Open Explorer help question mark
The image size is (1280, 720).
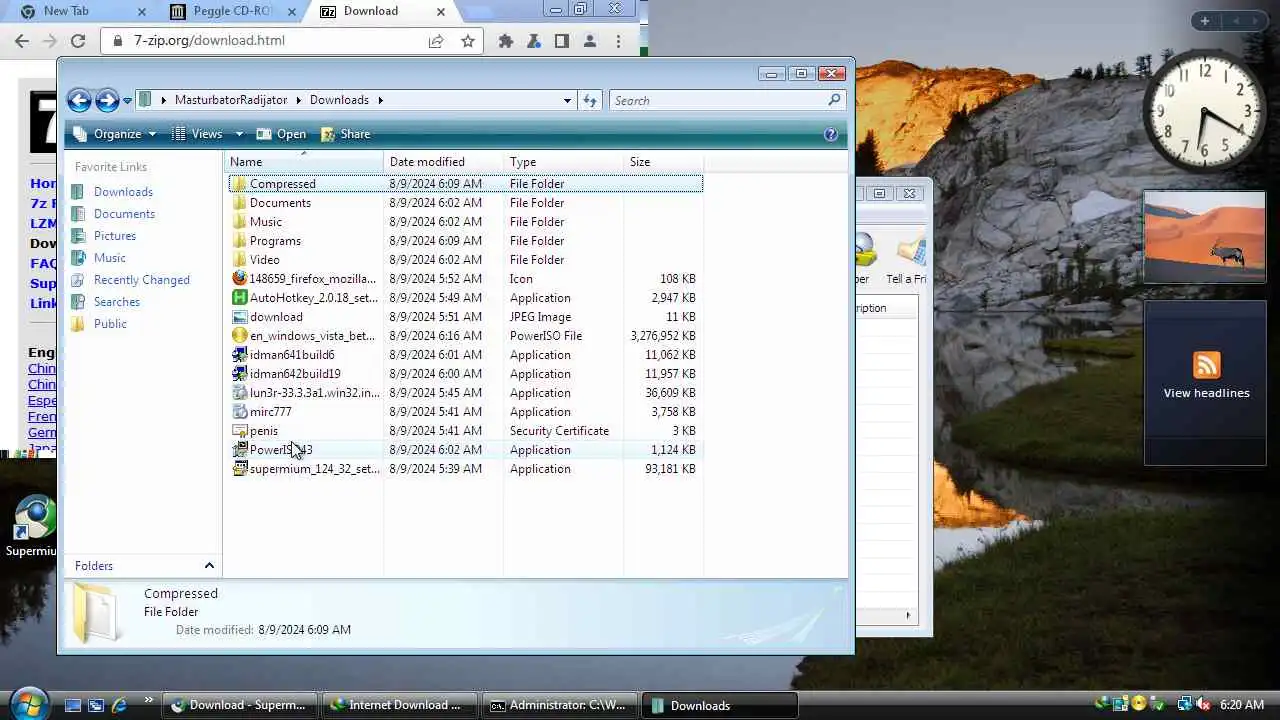(830, 134)
